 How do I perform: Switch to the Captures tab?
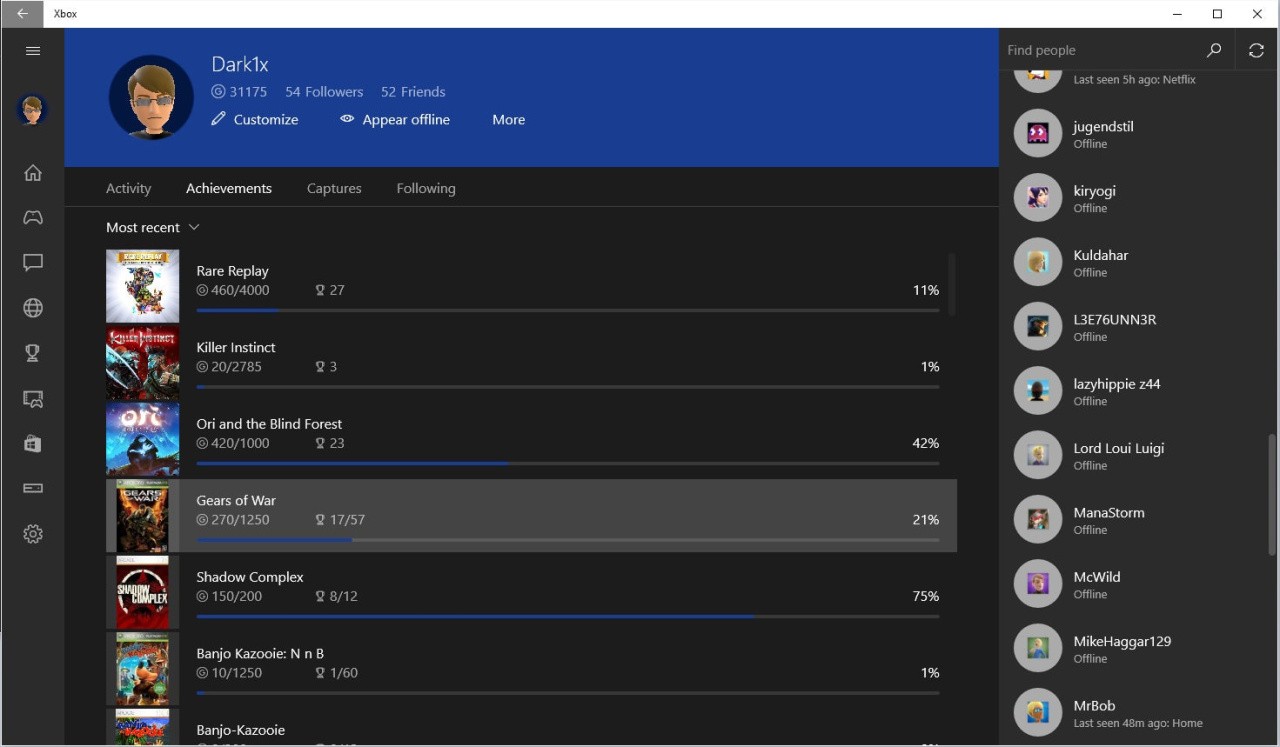[x=334, y=188]
